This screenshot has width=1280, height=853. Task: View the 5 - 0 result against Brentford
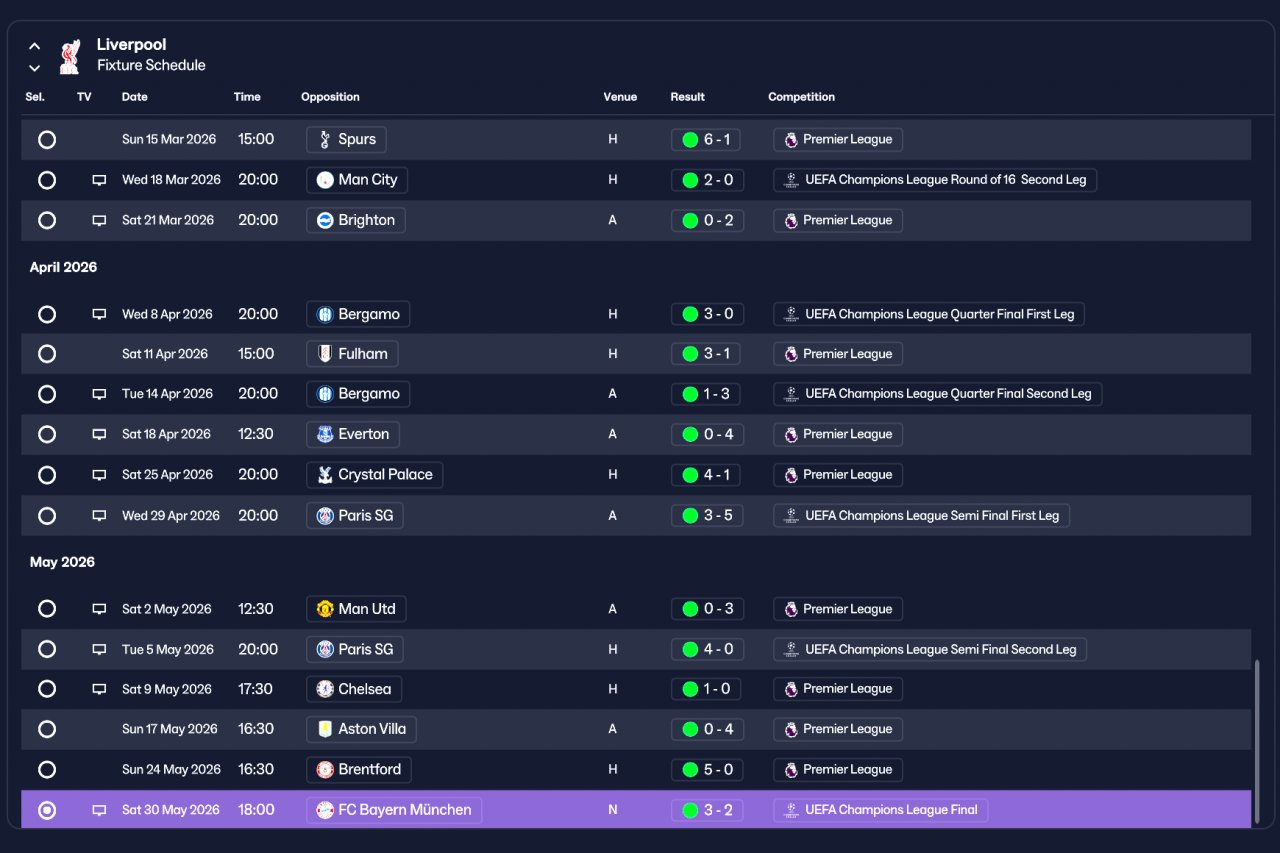(707, 770)
